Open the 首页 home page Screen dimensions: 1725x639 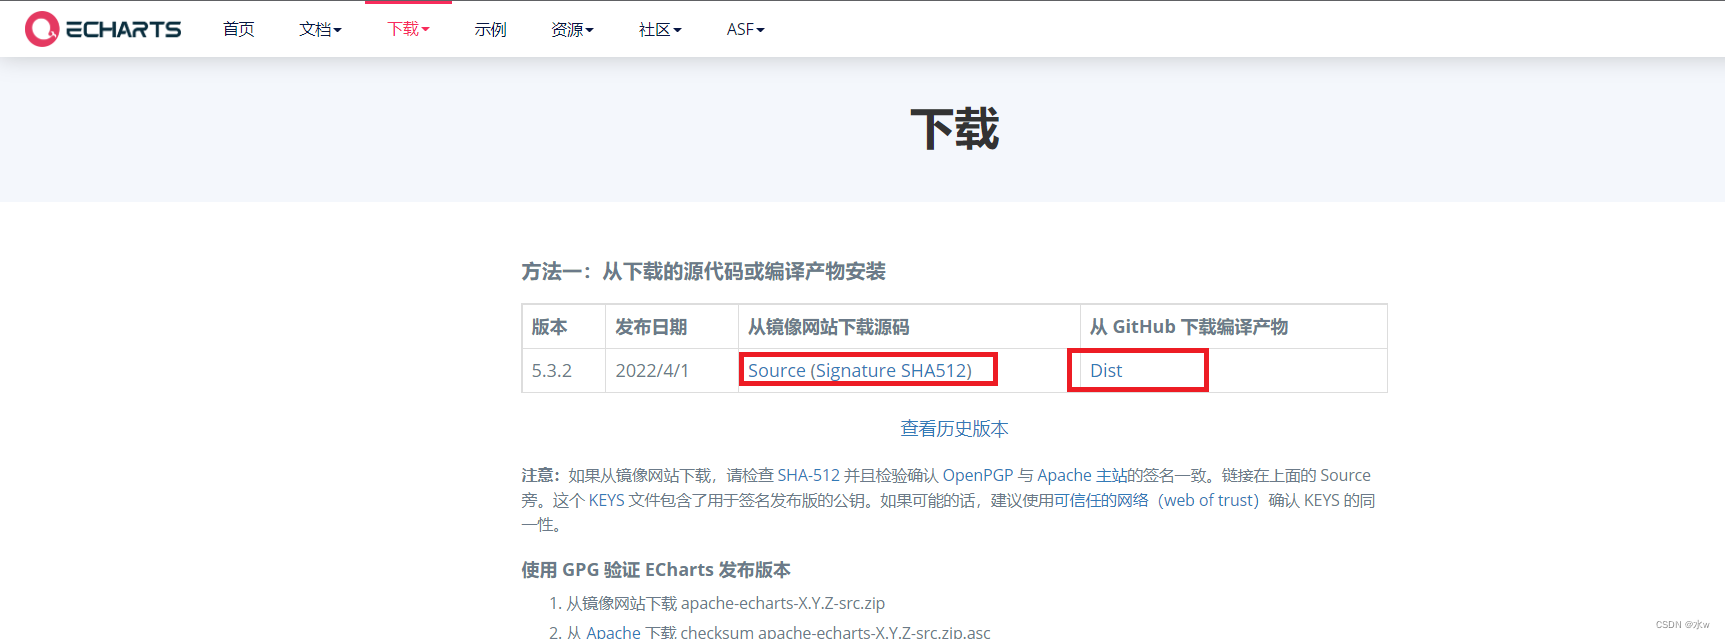[239, 30]
